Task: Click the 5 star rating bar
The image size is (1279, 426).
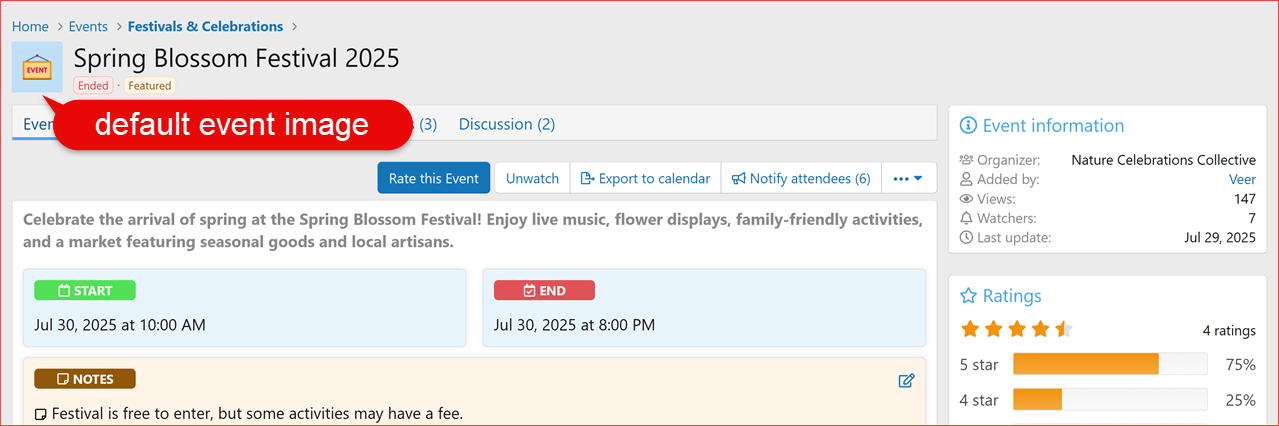Action: tap(1108, 364)
